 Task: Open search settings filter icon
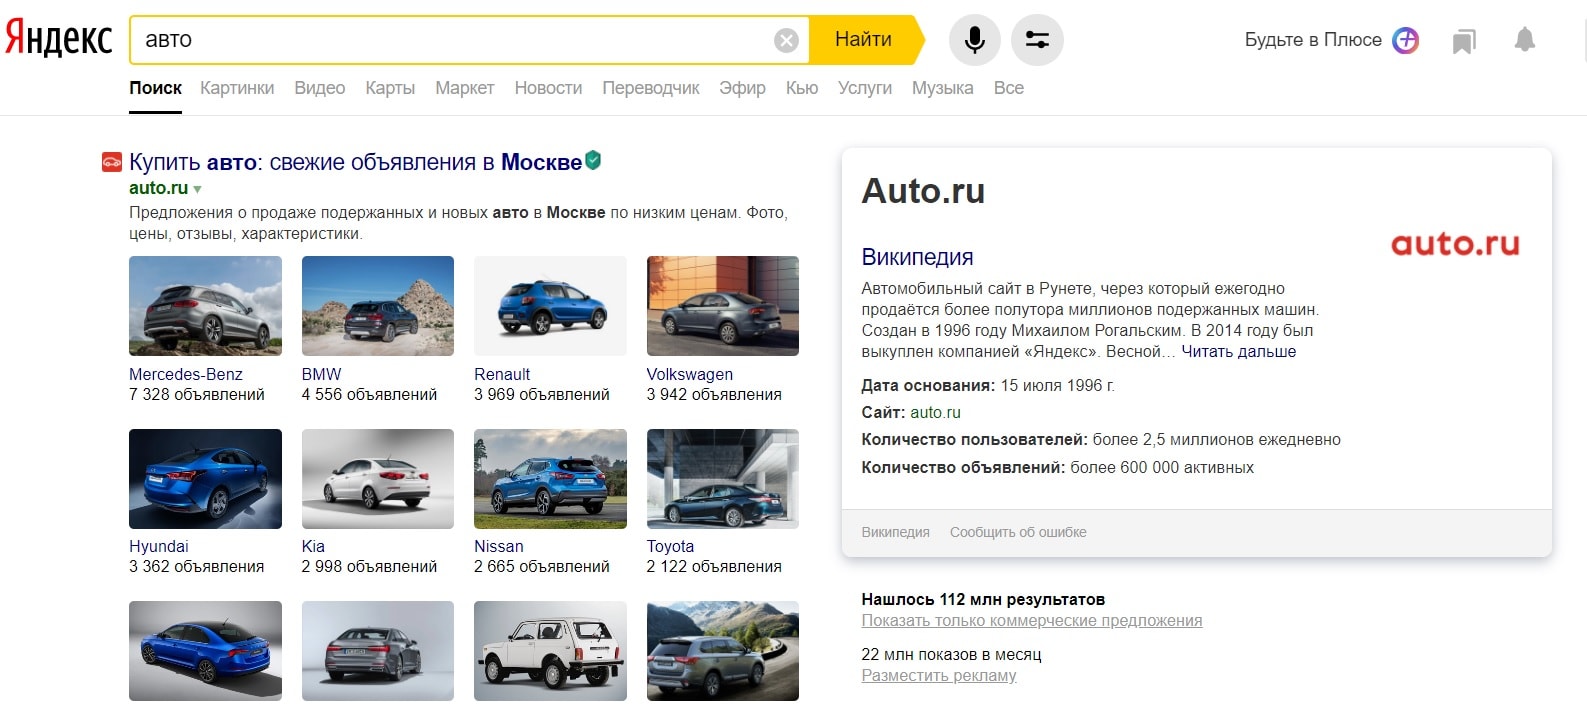click(1037, 40)
